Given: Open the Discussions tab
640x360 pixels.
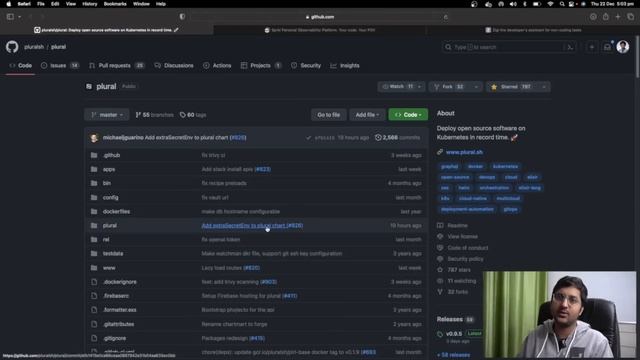Looking at the screenshot, I should coord(174,65).
